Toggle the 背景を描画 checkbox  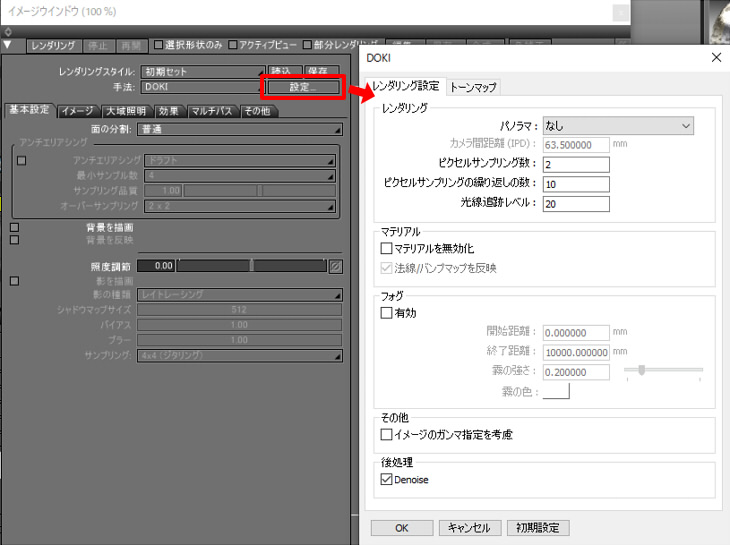coord(14,227)
